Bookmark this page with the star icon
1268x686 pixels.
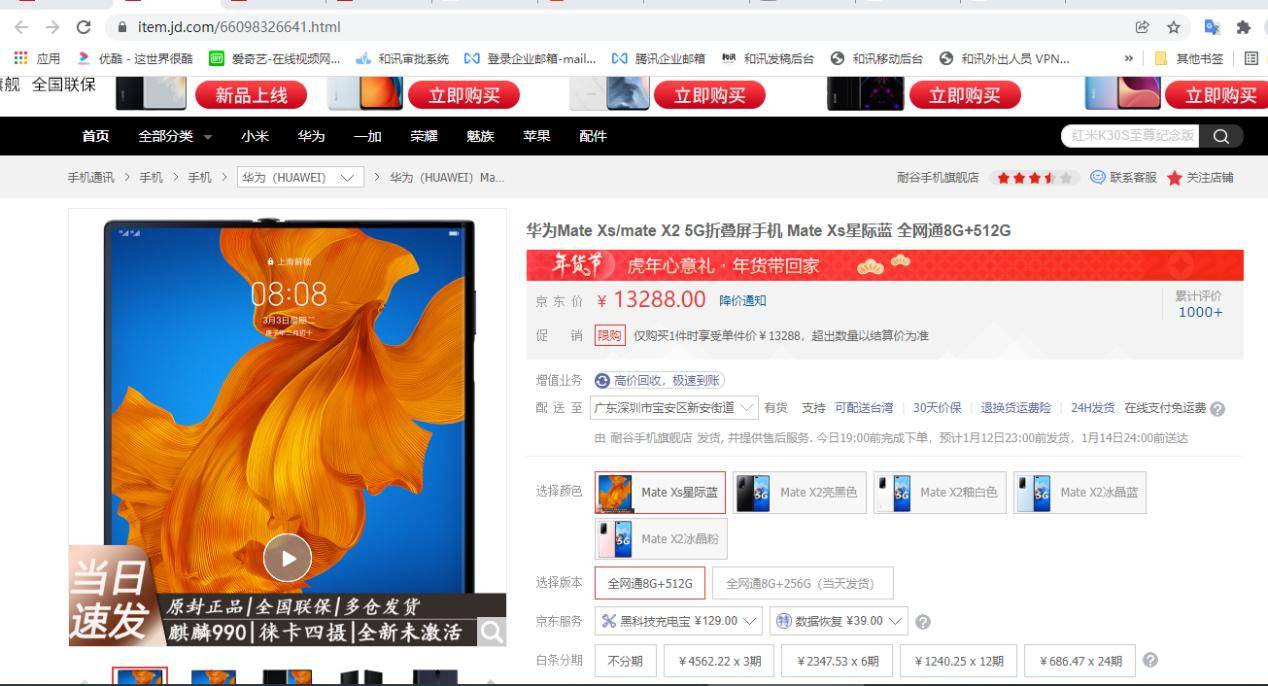pos(1174,27)
